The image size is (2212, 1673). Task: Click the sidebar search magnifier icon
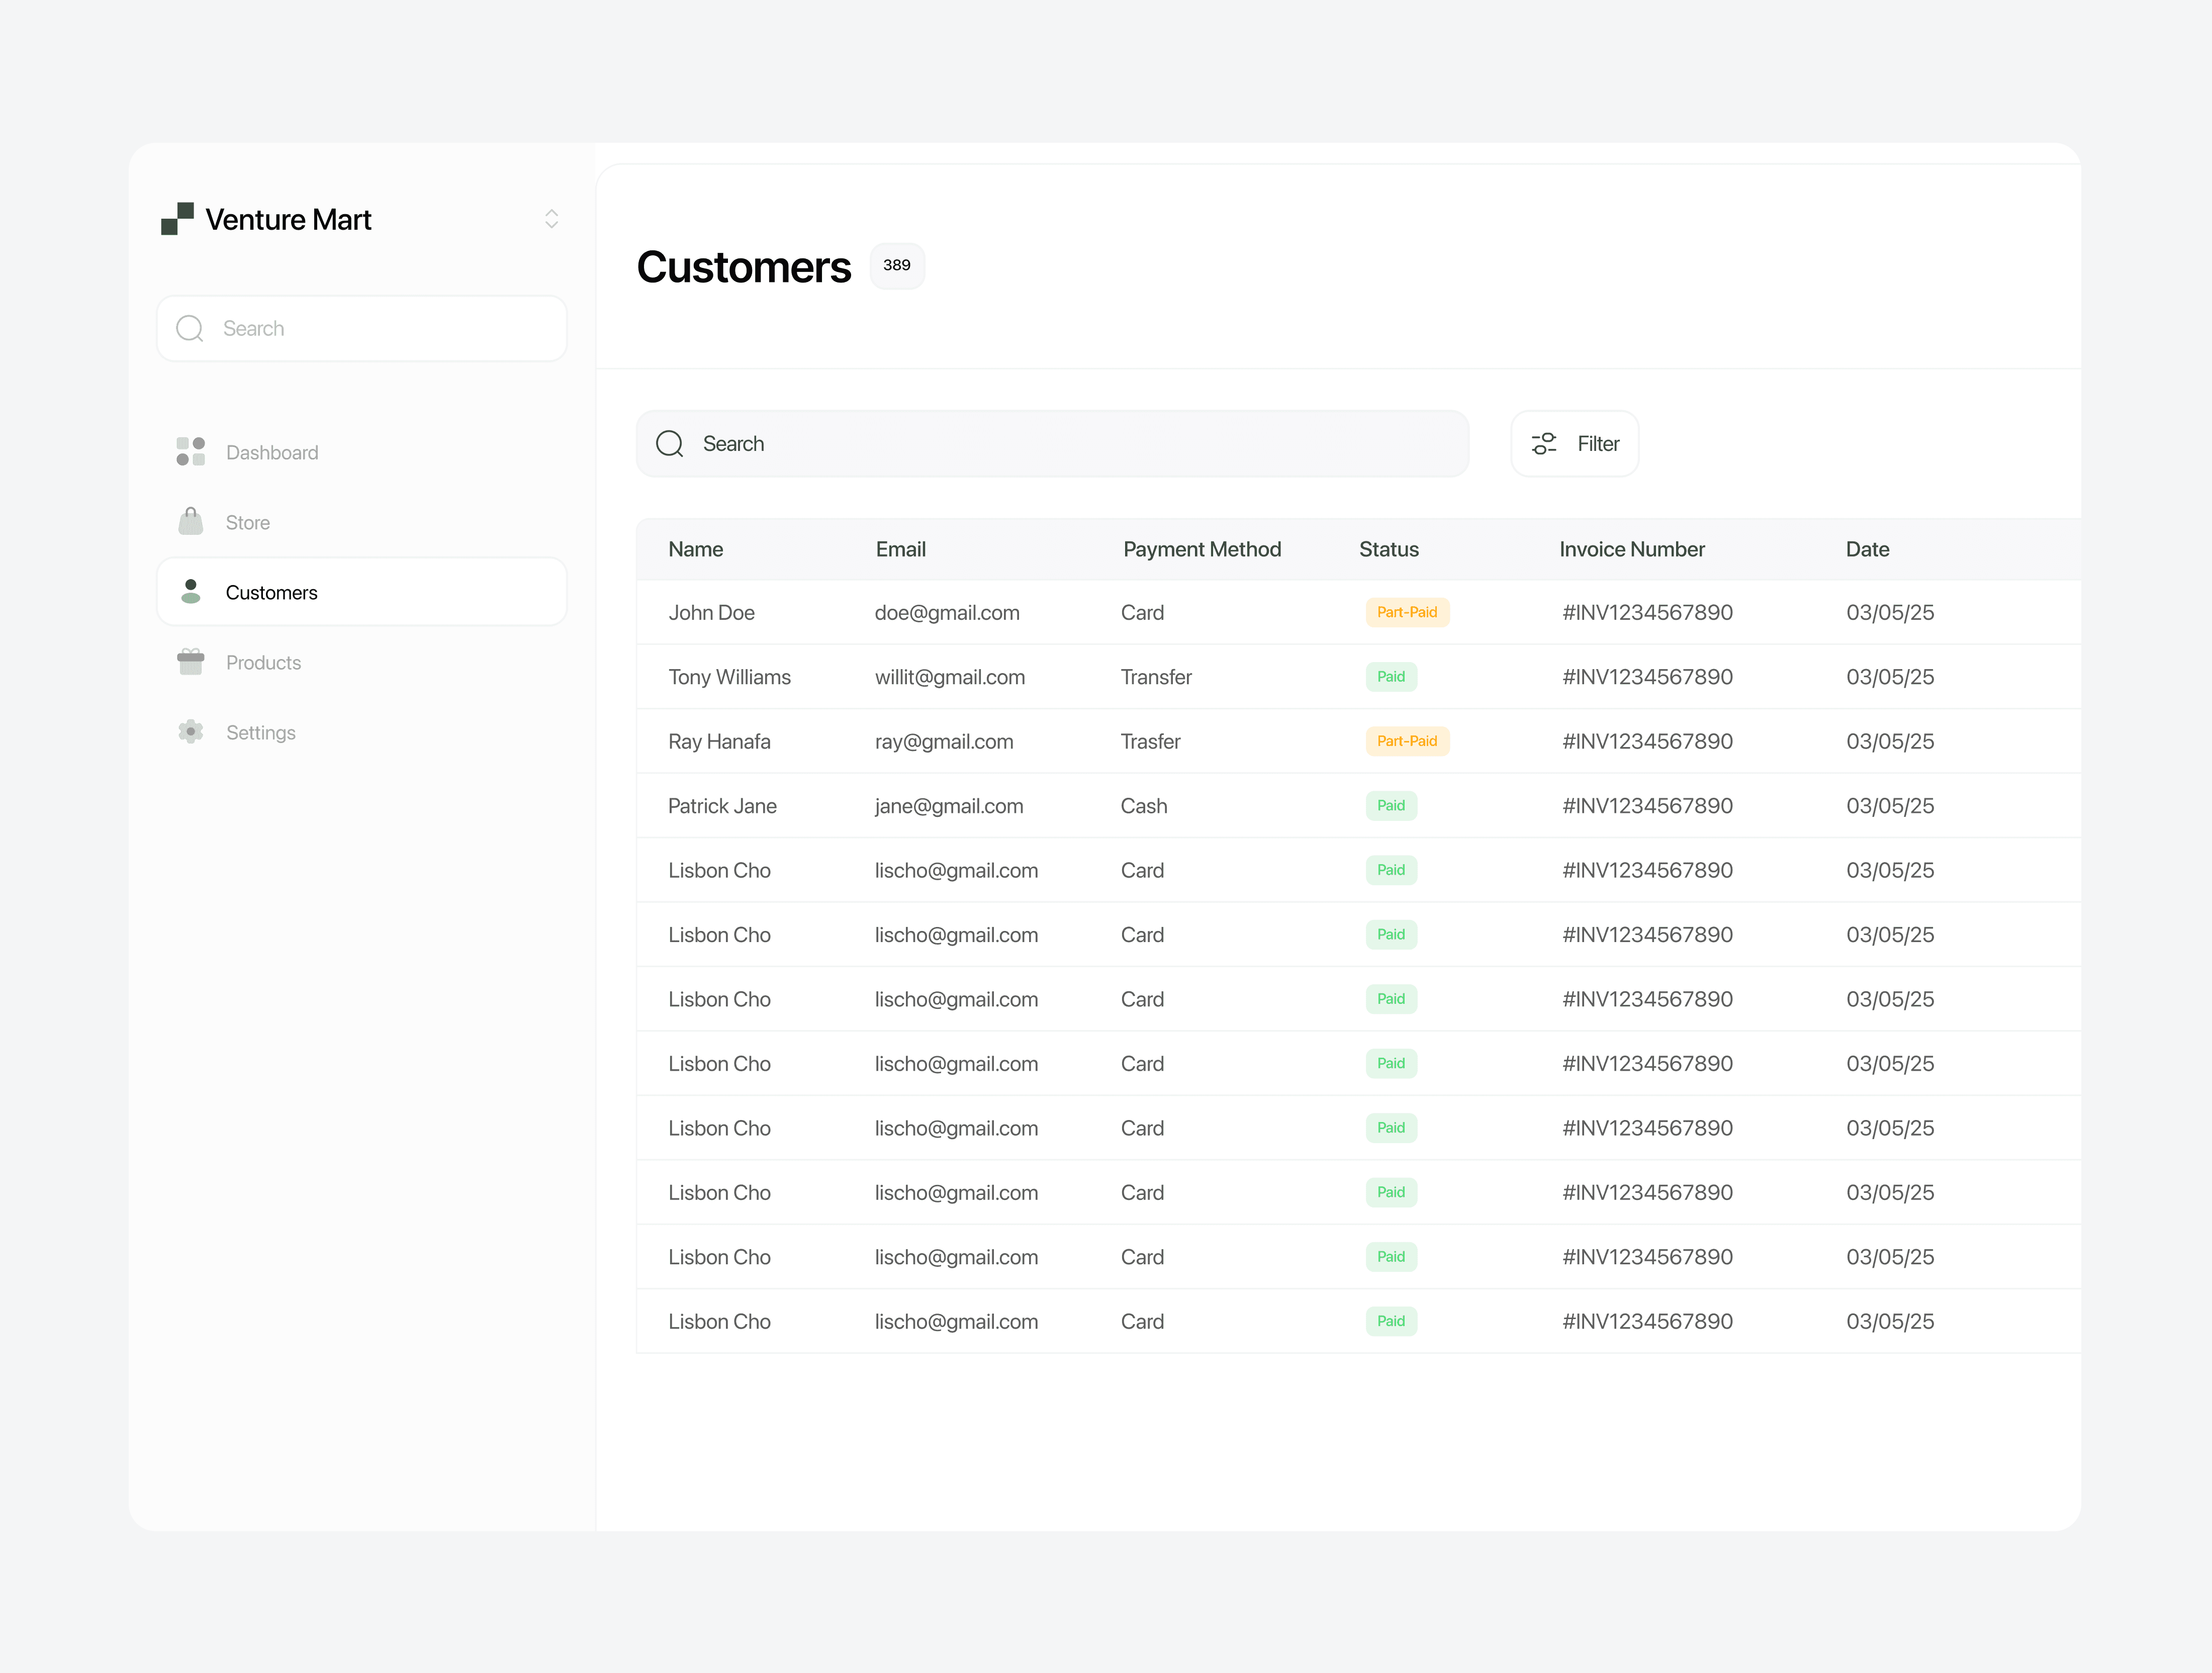(190, 328)
